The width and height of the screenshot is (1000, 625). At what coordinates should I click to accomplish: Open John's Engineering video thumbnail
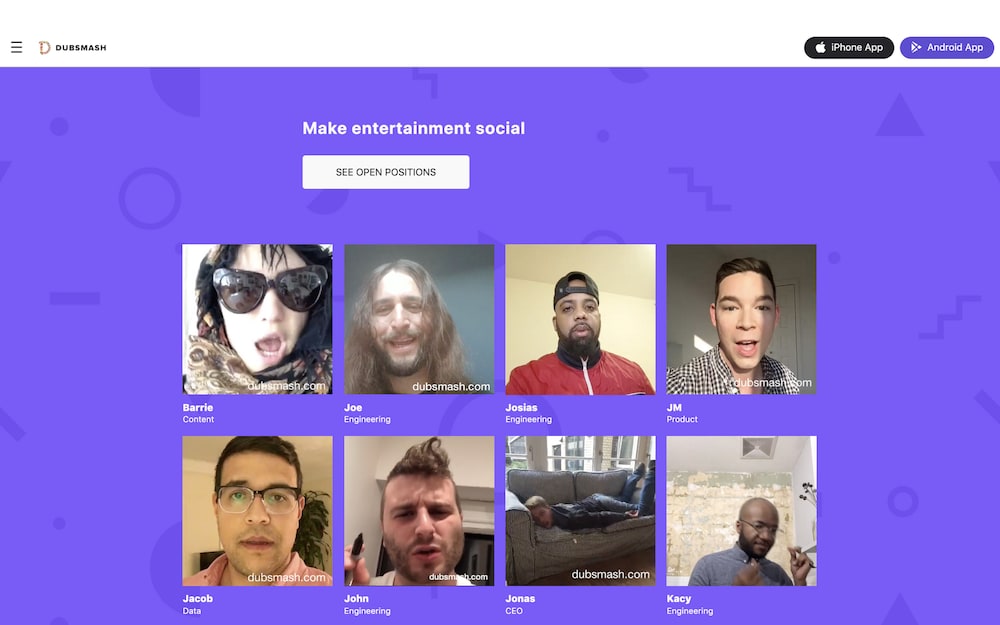coord(419,511)
